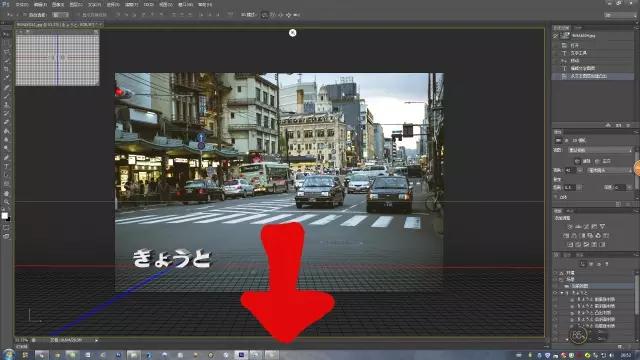Select the きょうと 前膨胀材质 row
This screenshot has height=360, width=640.
[593, 299]
